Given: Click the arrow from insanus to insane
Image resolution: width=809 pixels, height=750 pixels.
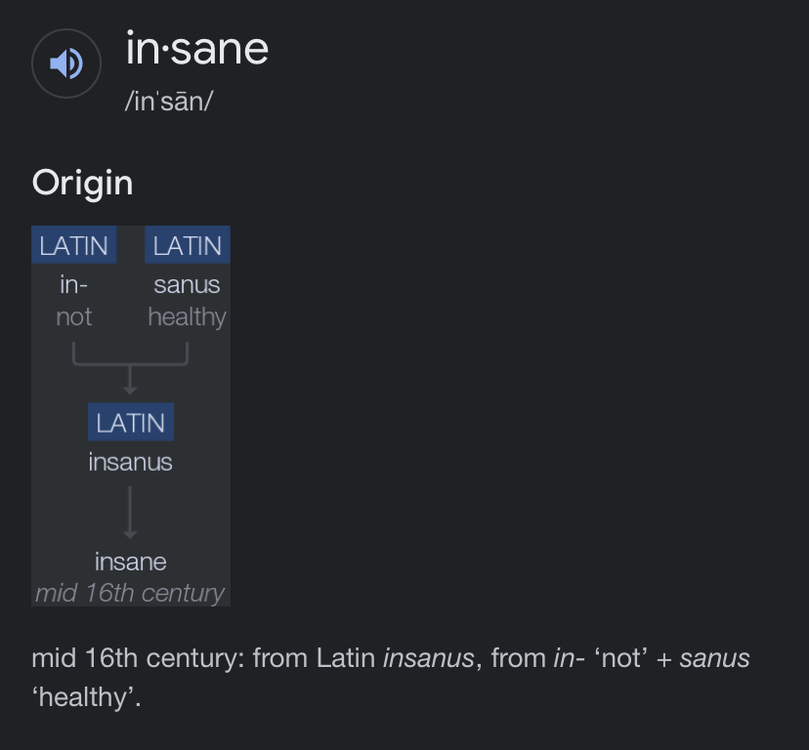Looking at the screenshot, I should tap(130, 512).
